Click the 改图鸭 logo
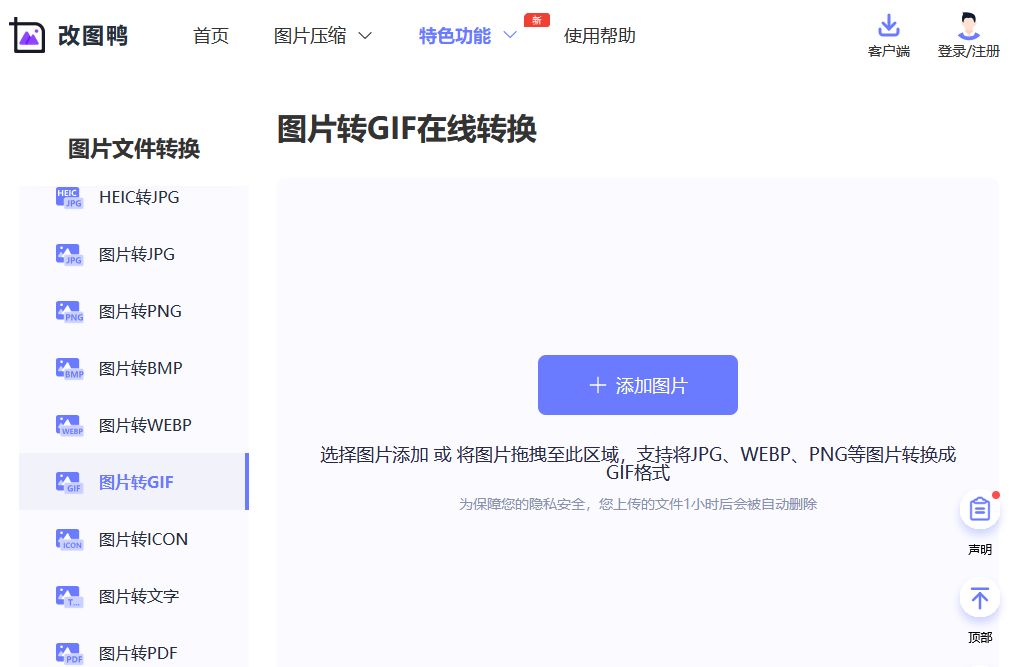This screenshot has height=667, width=1029. pos(66,36)
